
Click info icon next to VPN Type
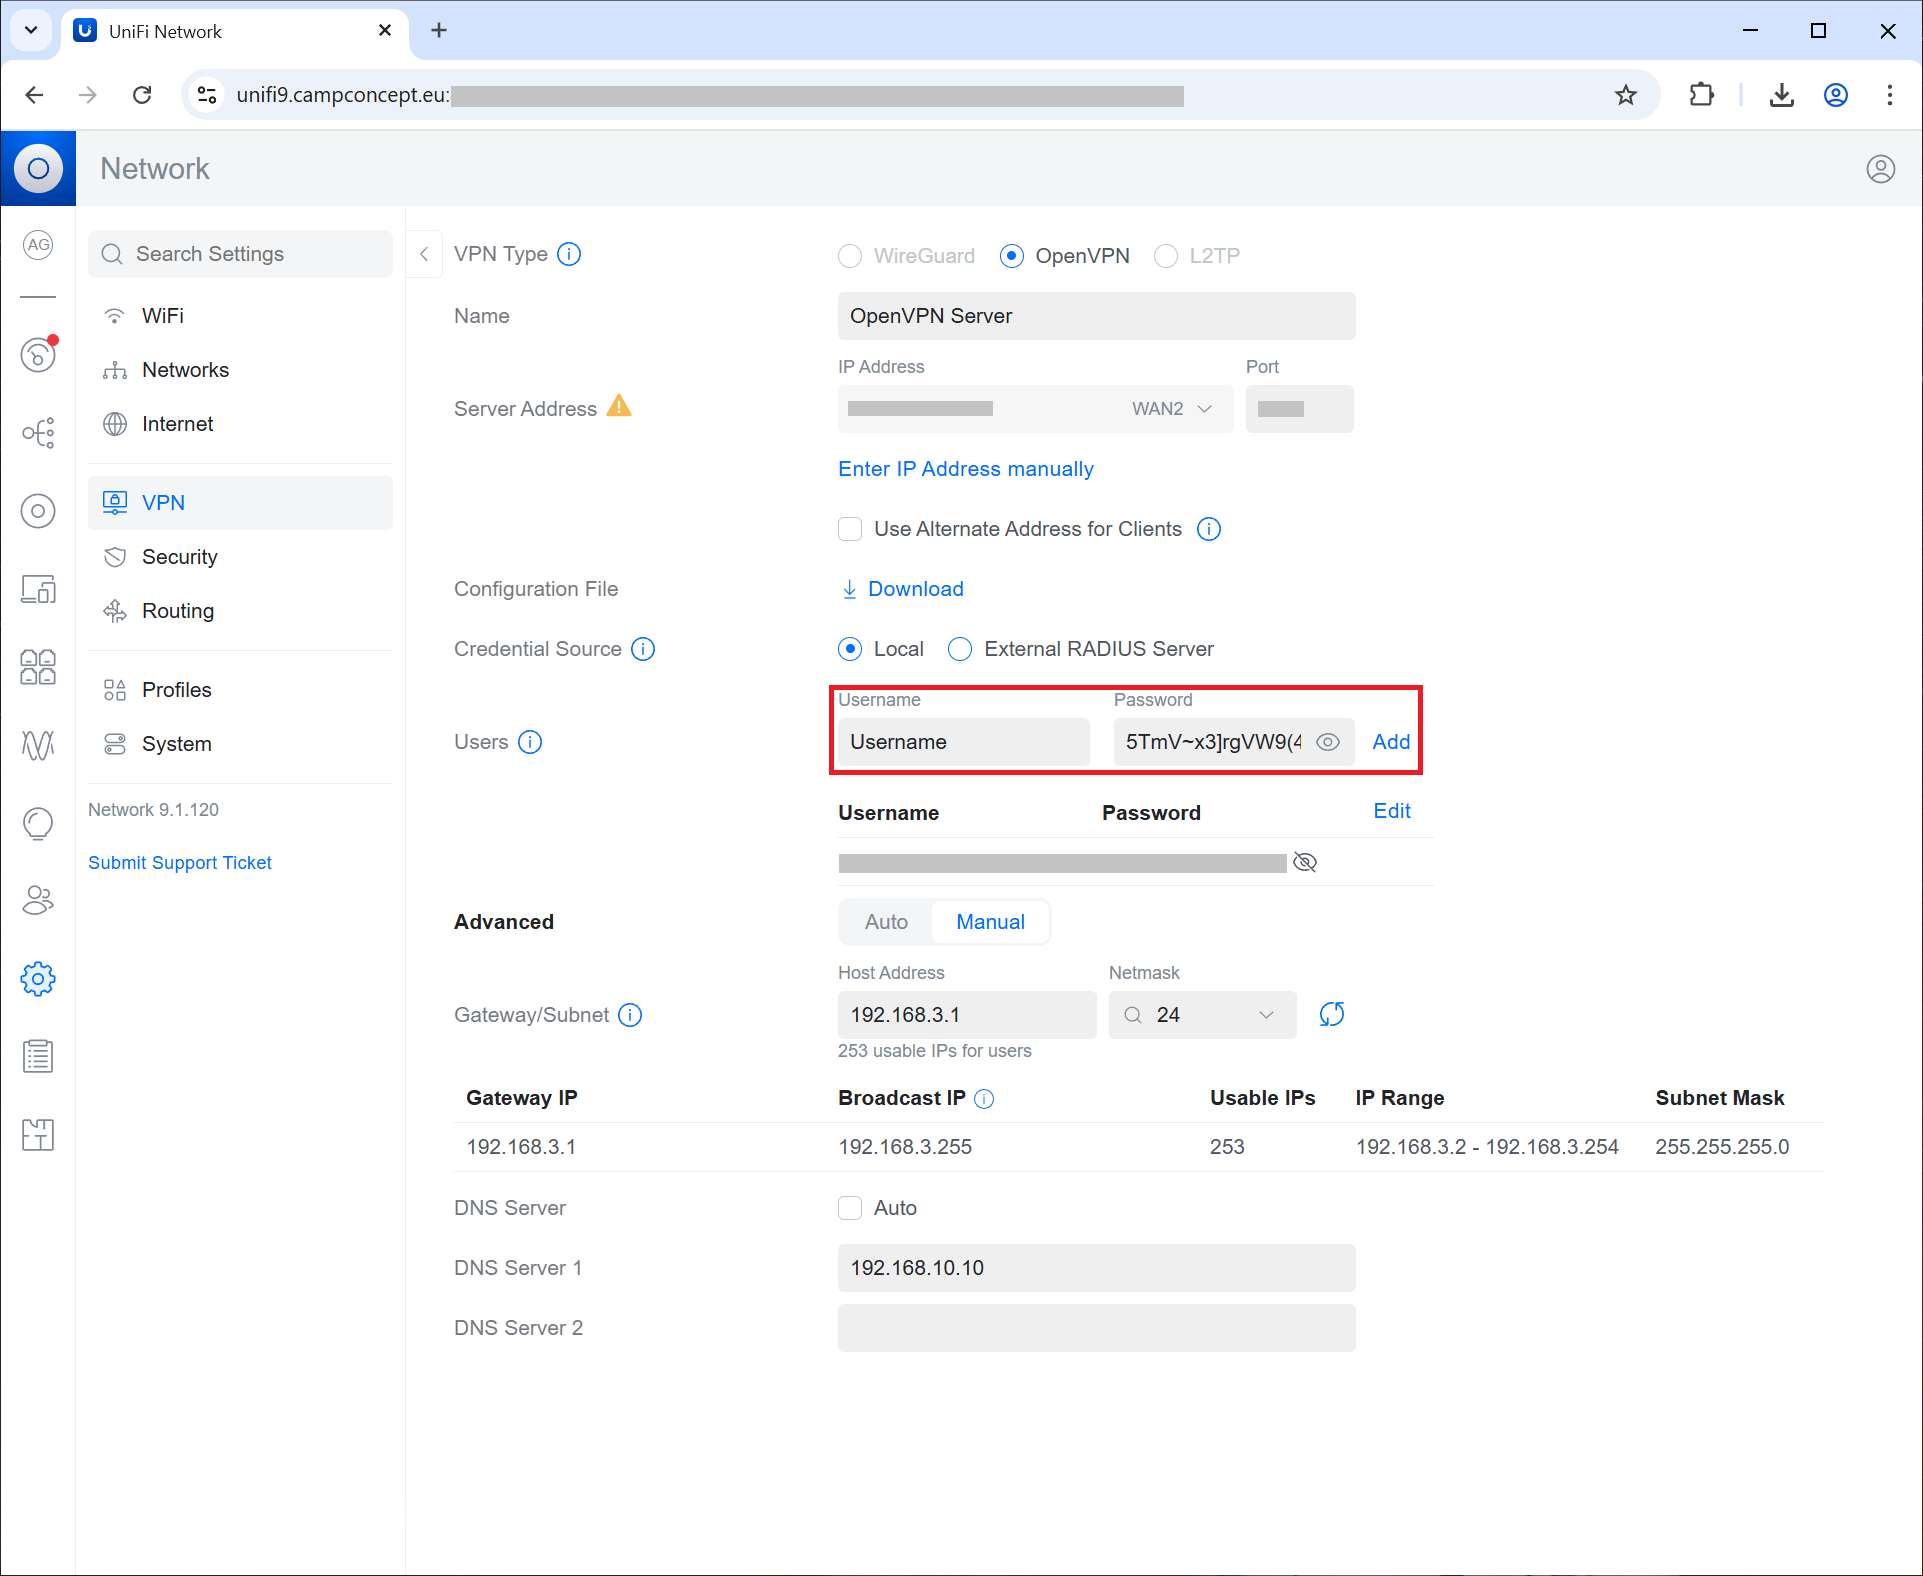tap(569, 254)
